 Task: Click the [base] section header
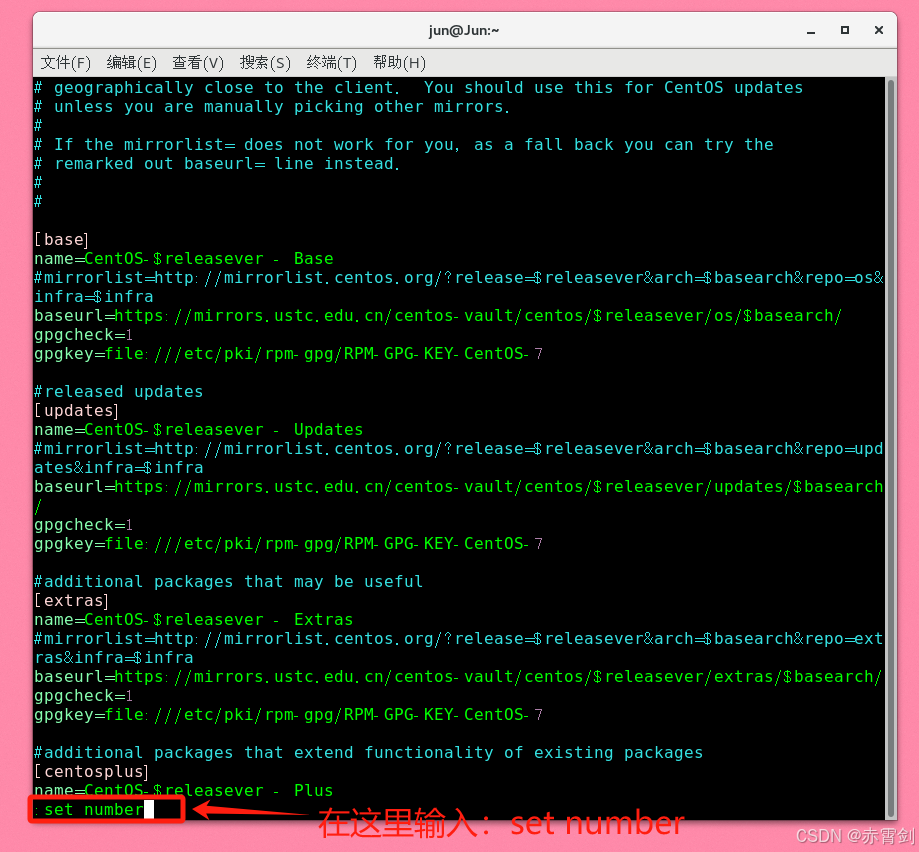pos(62,240)
